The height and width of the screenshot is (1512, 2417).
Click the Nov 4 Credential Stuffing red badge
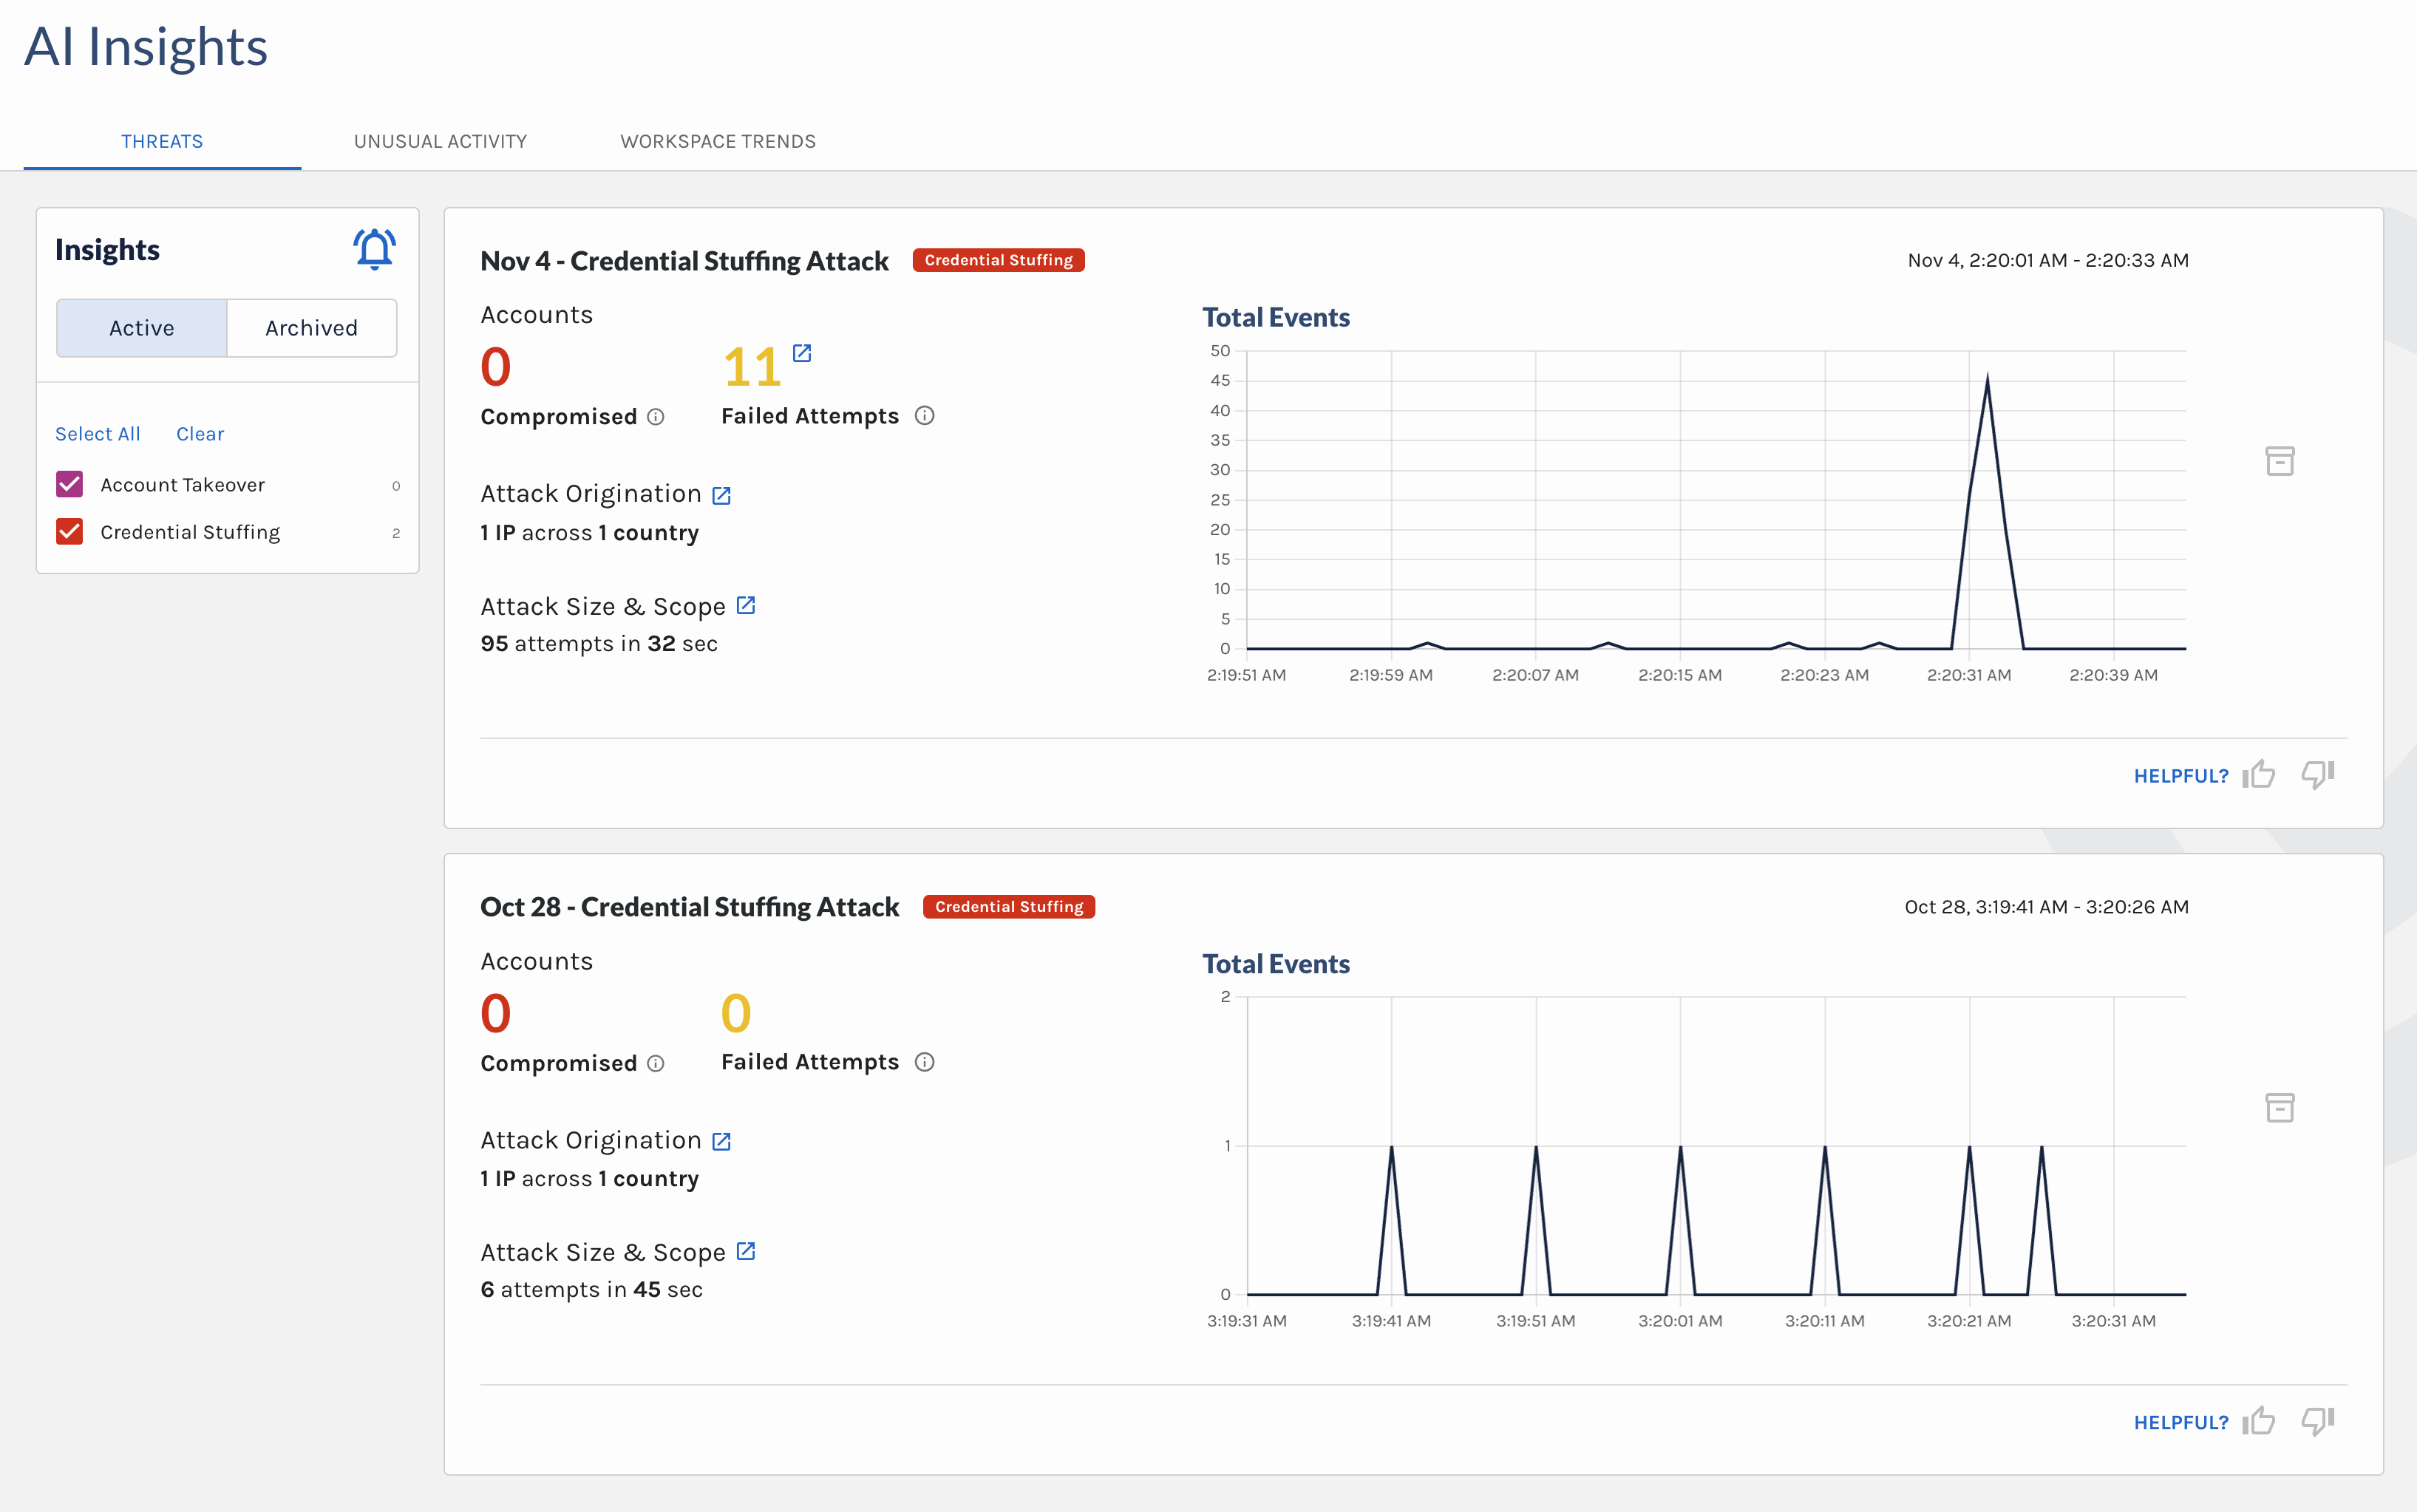[998, 260]
